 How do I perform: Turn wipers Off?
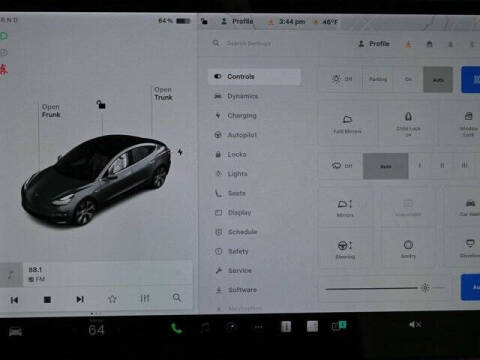point(341,166)
